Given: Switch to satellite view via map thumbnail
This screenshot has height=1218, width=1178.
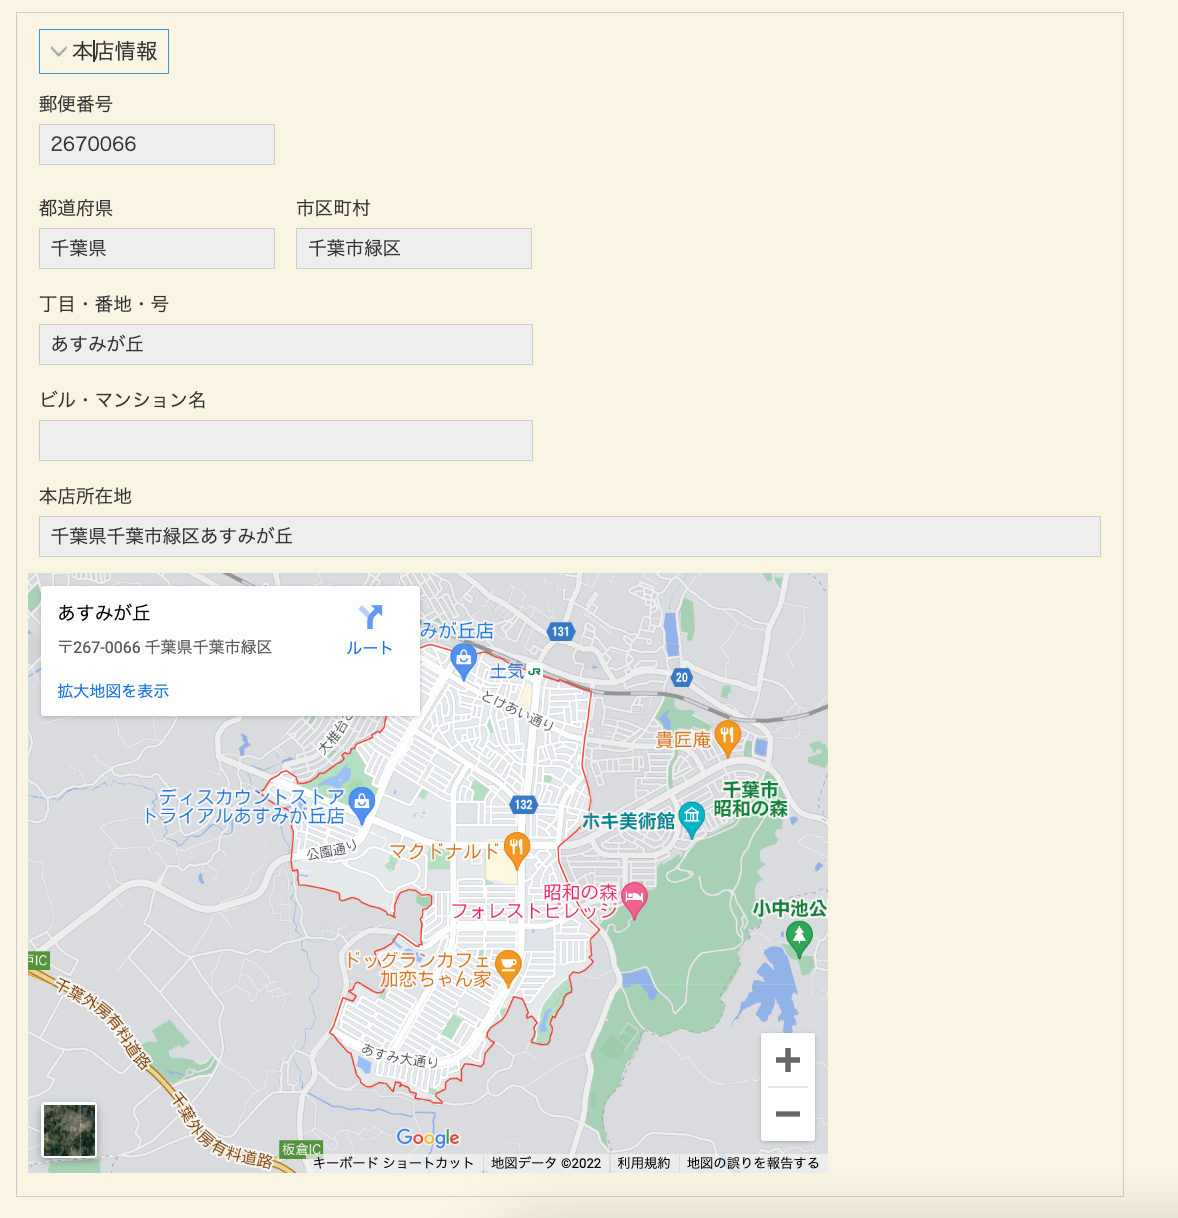Looking at the screenshot, I should (68, 1130).
